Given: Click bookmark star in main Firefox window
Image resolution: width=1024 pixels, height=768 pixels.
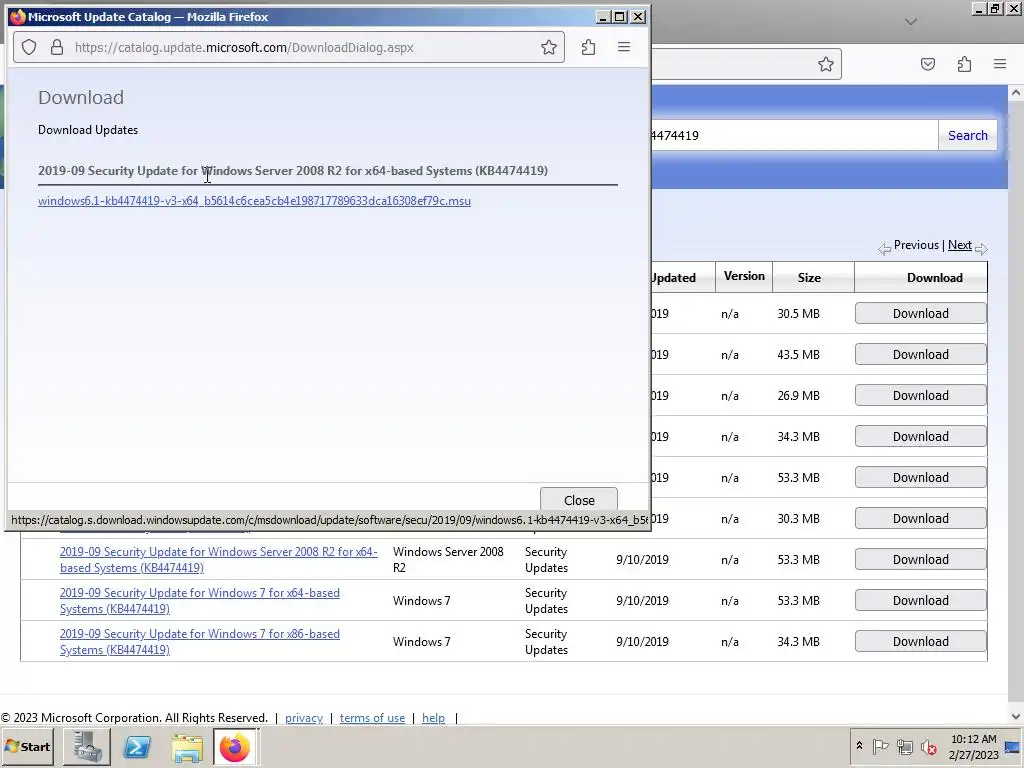Looking at the screenshot, I should (825, 64).
